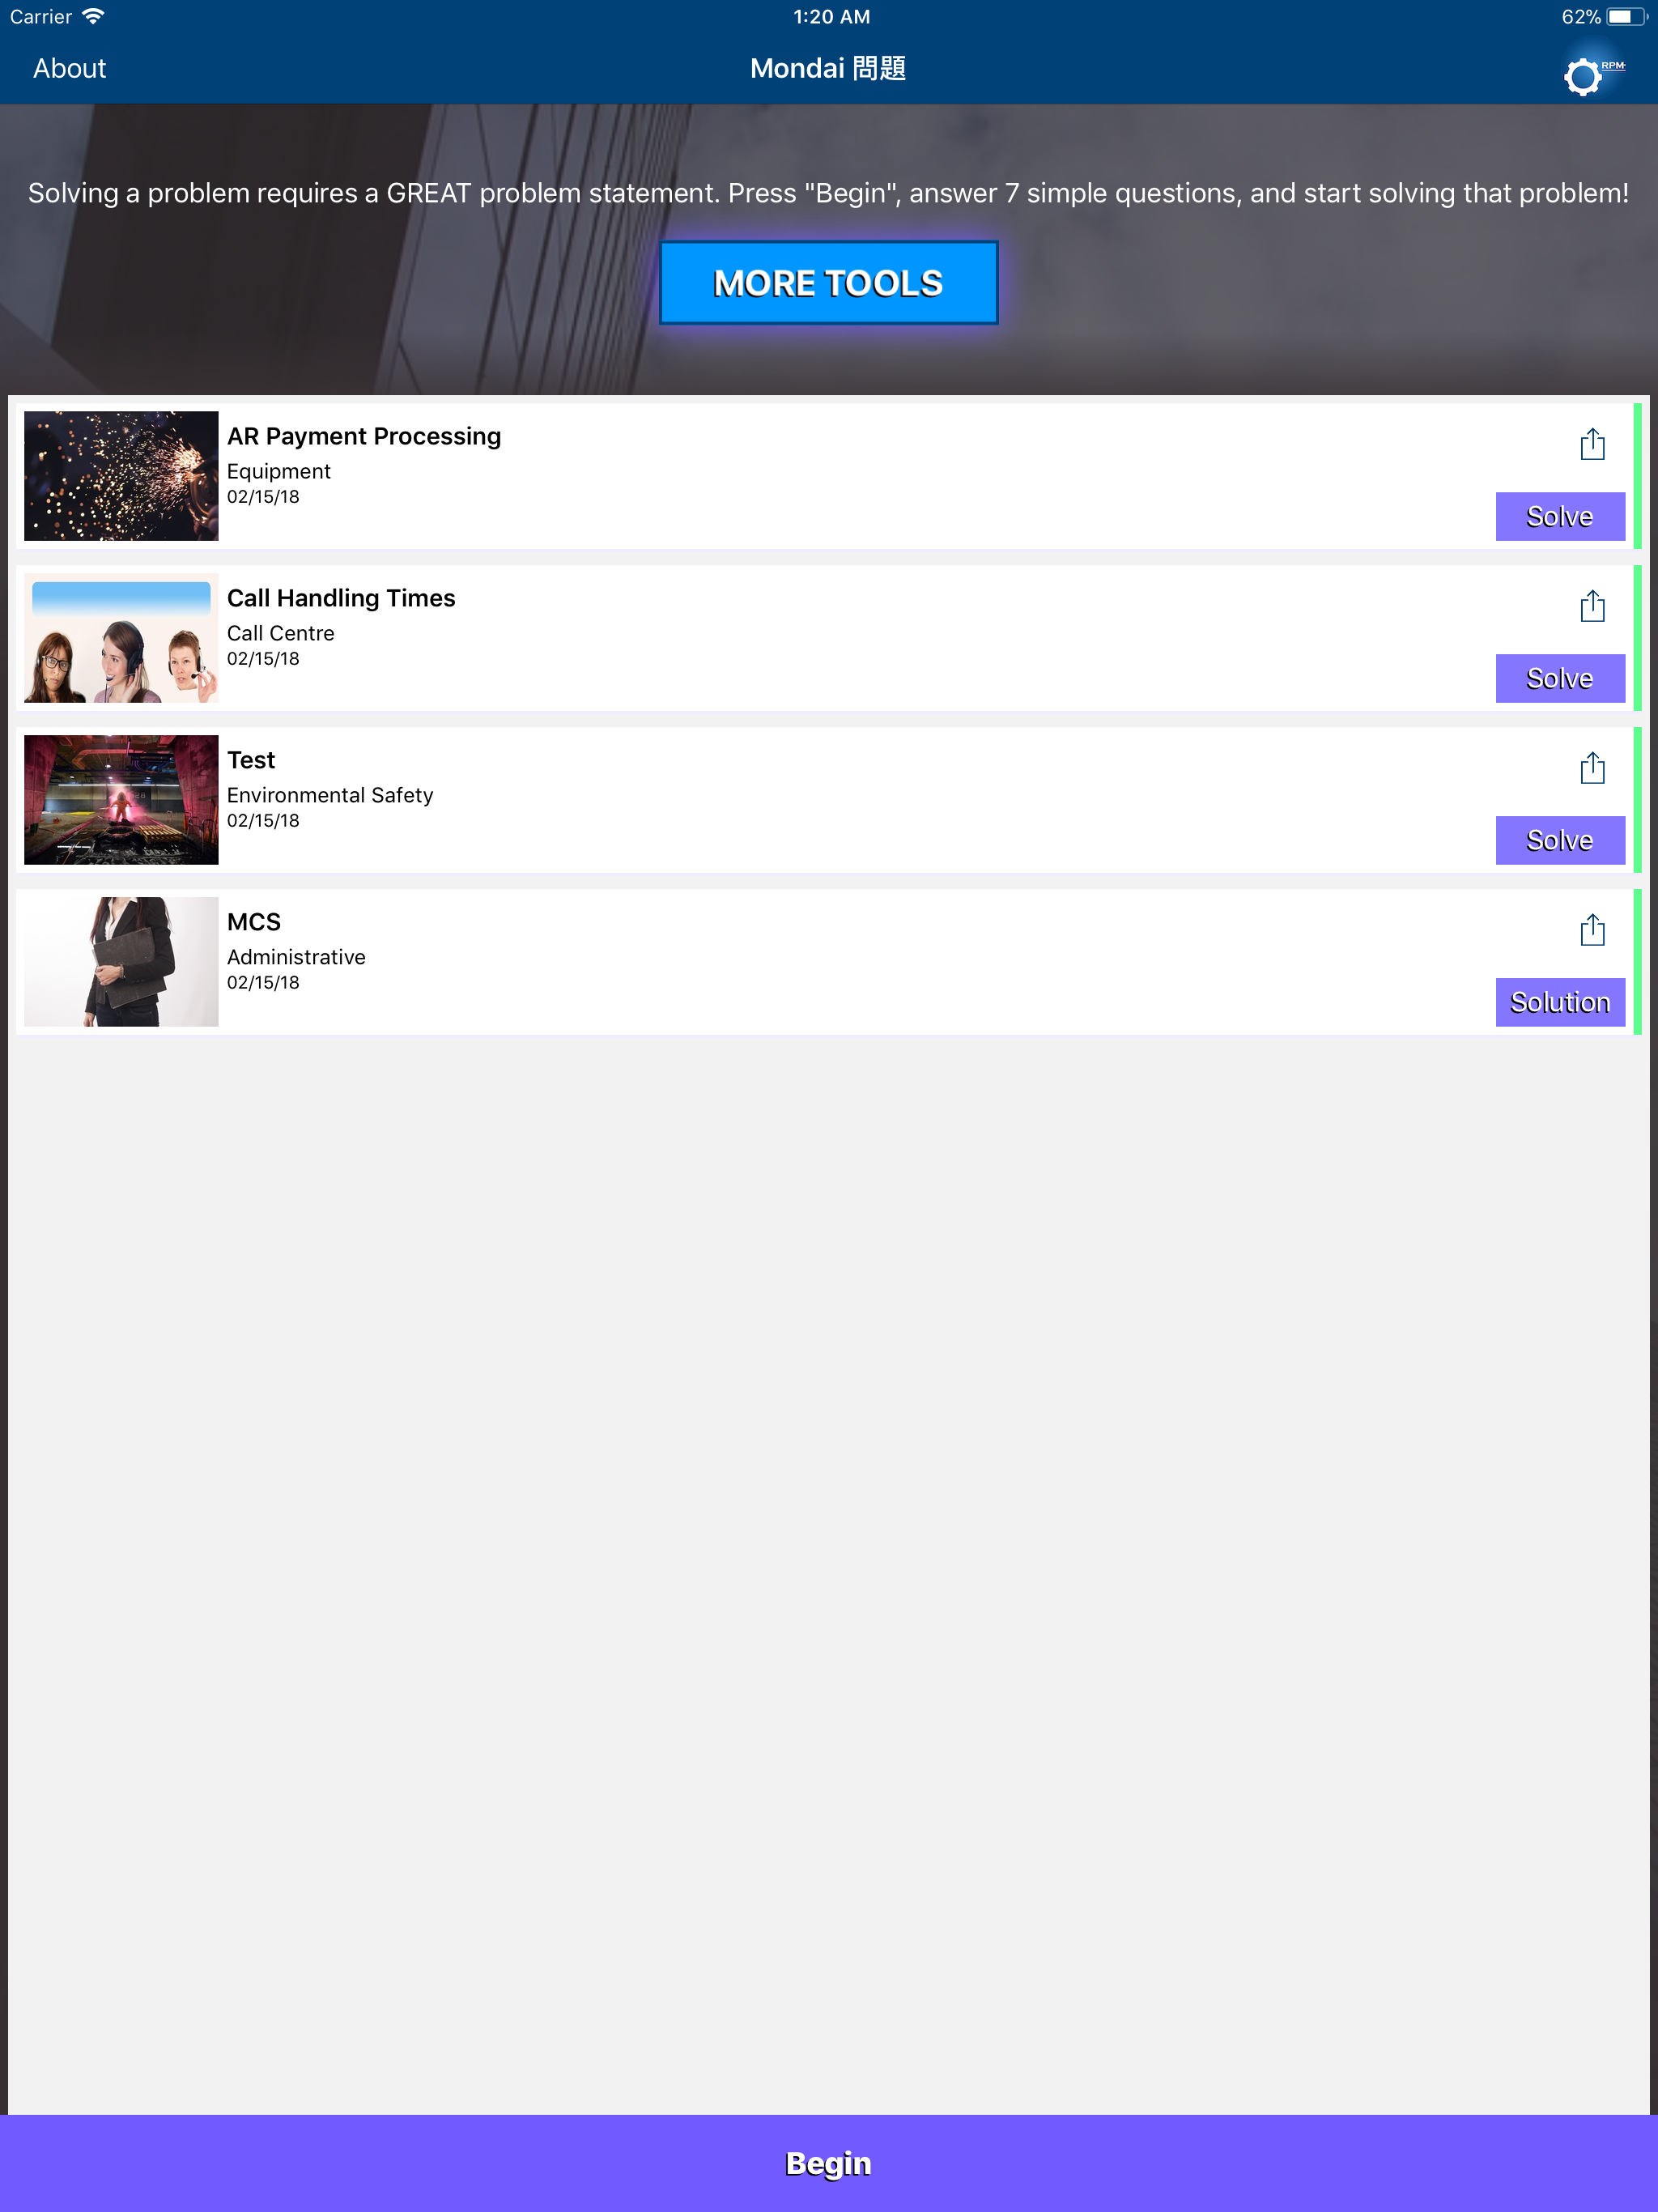Select the Test problem thumbnail image

[x=121, y=800]
